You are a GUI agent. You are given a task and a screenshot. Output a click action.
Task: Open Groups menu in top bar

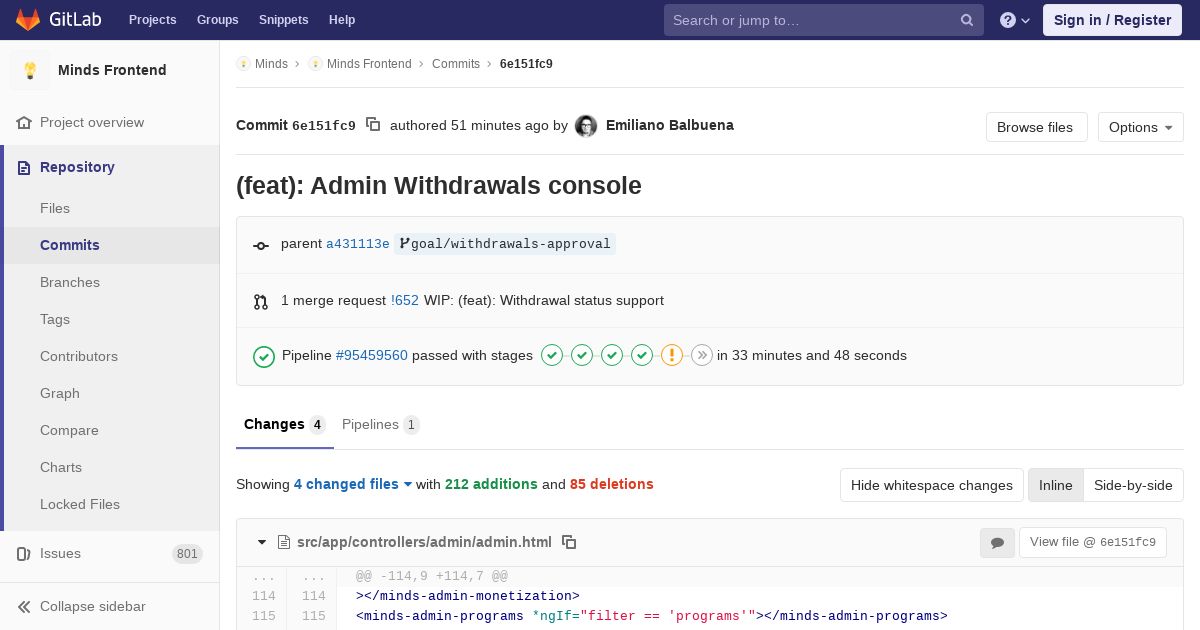click(x=217, y=20)
